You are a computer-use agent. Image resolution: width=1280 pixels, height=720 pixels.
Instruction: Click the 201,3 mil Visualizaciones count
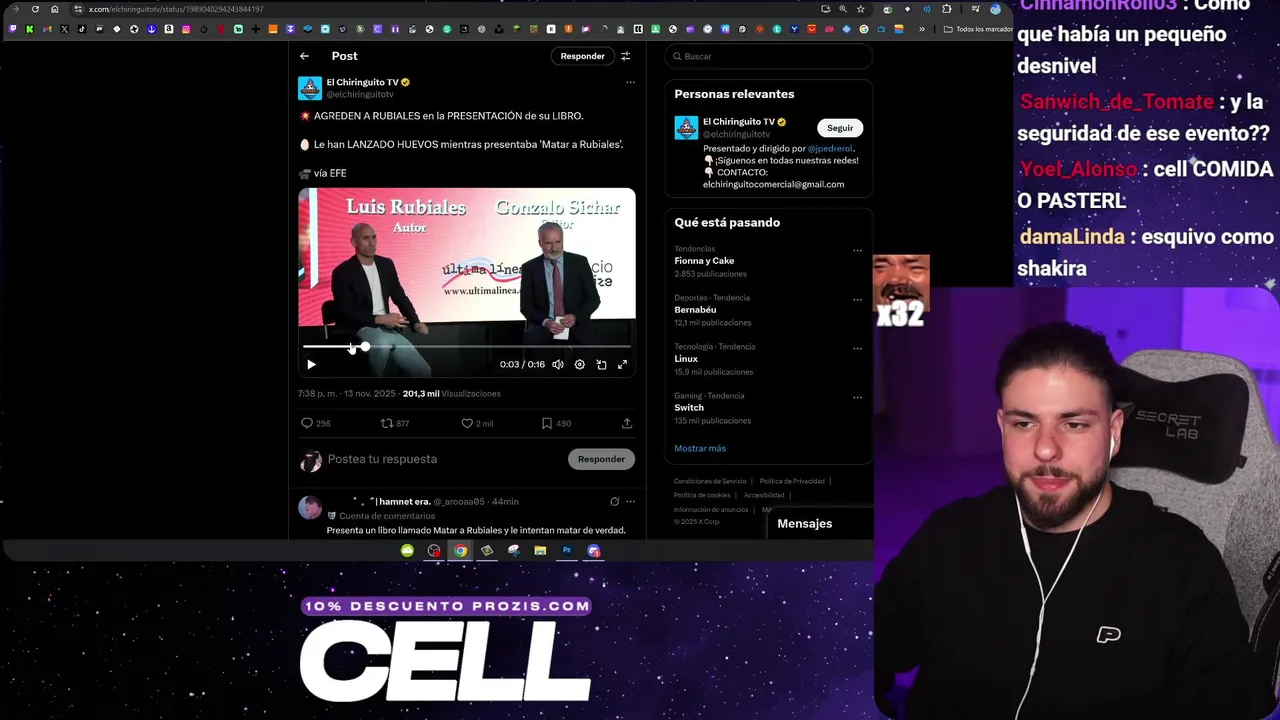pos(451,394)
